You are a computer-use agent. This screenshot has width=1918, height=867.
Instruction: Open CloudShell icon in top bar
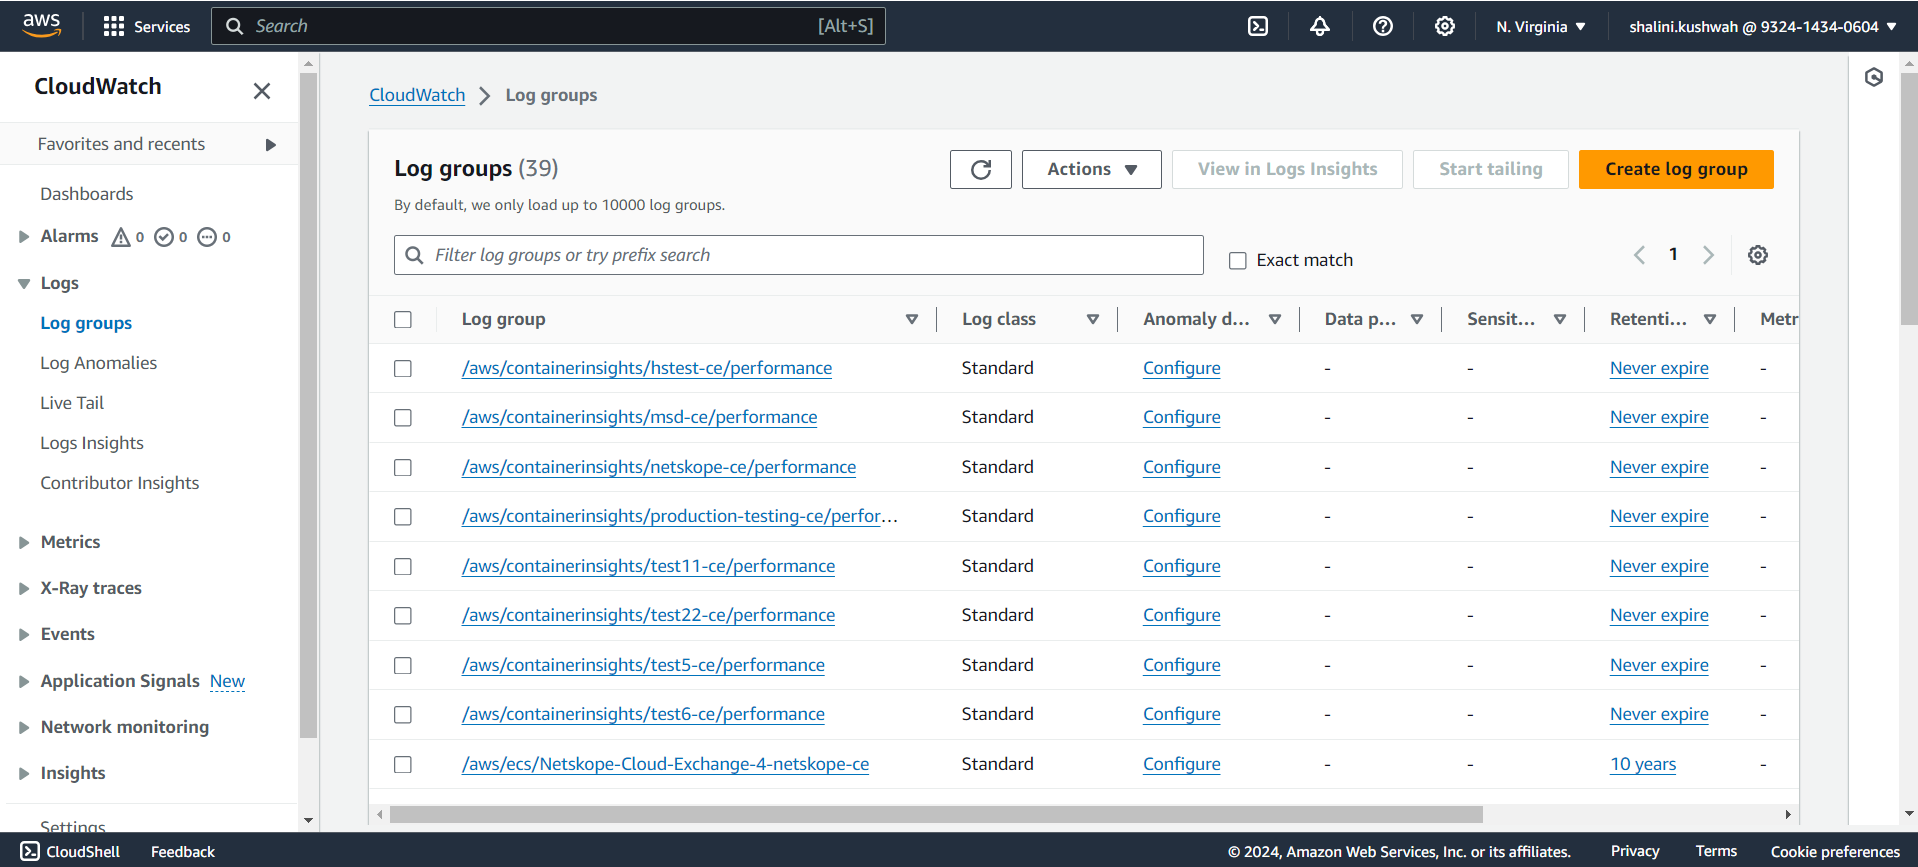[1258, 26]
